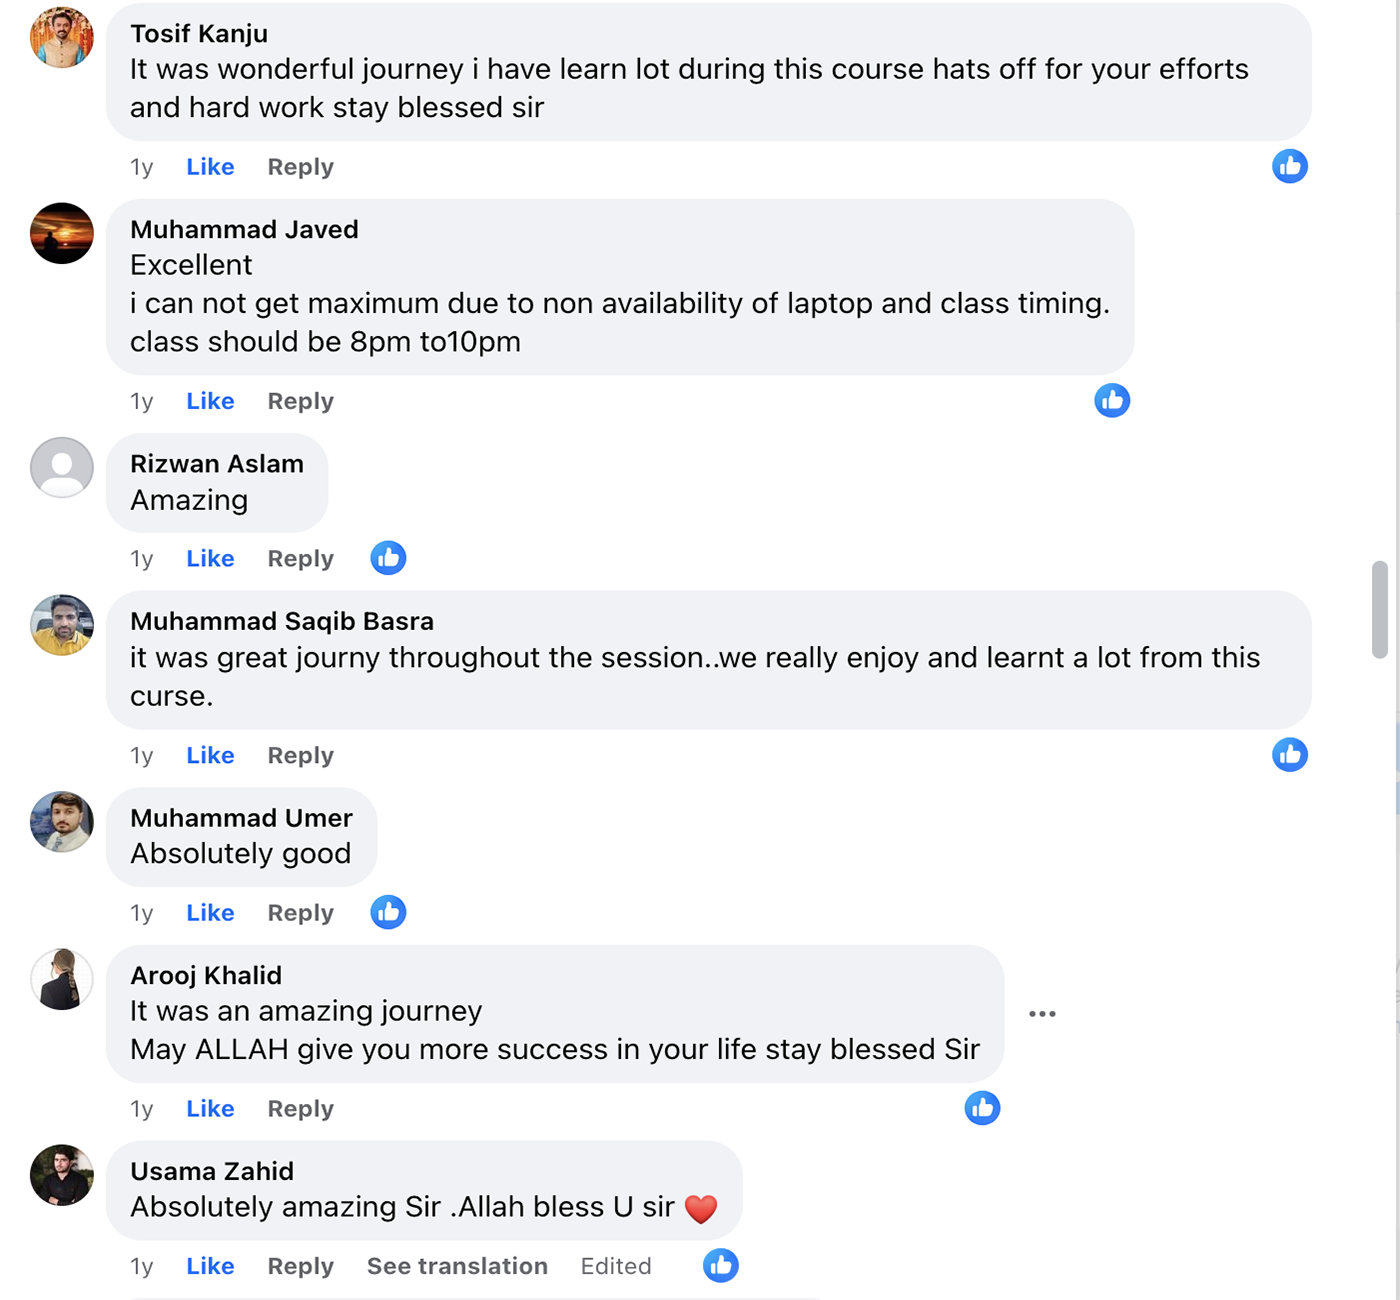Screen dimensions: 1400x1300
Task: Click the like reaction on Usama Zahid's comment
Action: (x=720, y=1265)
